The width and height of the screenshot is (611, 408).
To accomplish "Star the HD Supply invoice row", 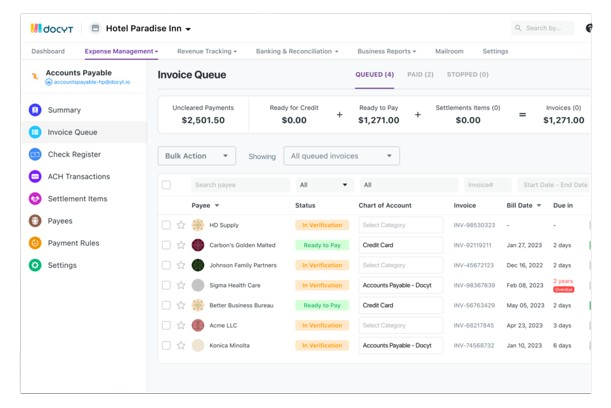I will [181, 225].
